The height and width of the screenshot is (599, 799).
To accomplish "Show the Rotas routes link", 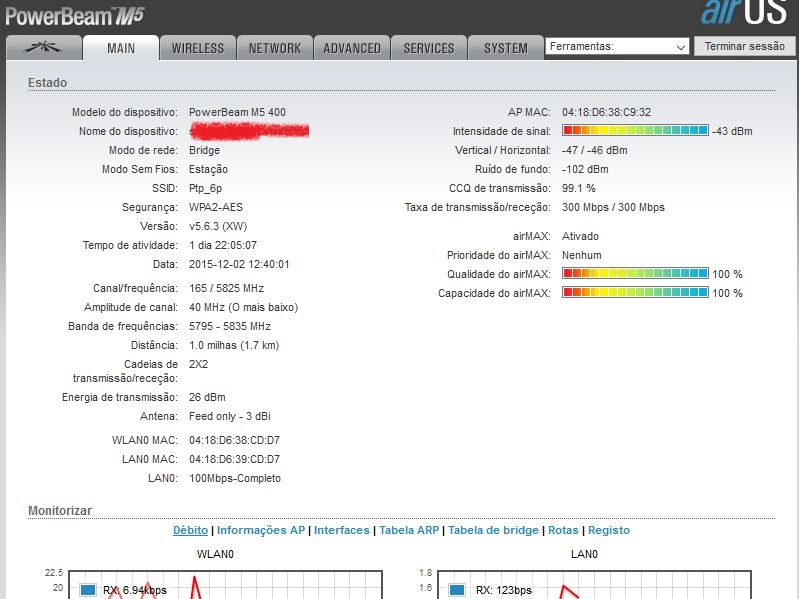I will pyautogui.click(x=563, y=530).
